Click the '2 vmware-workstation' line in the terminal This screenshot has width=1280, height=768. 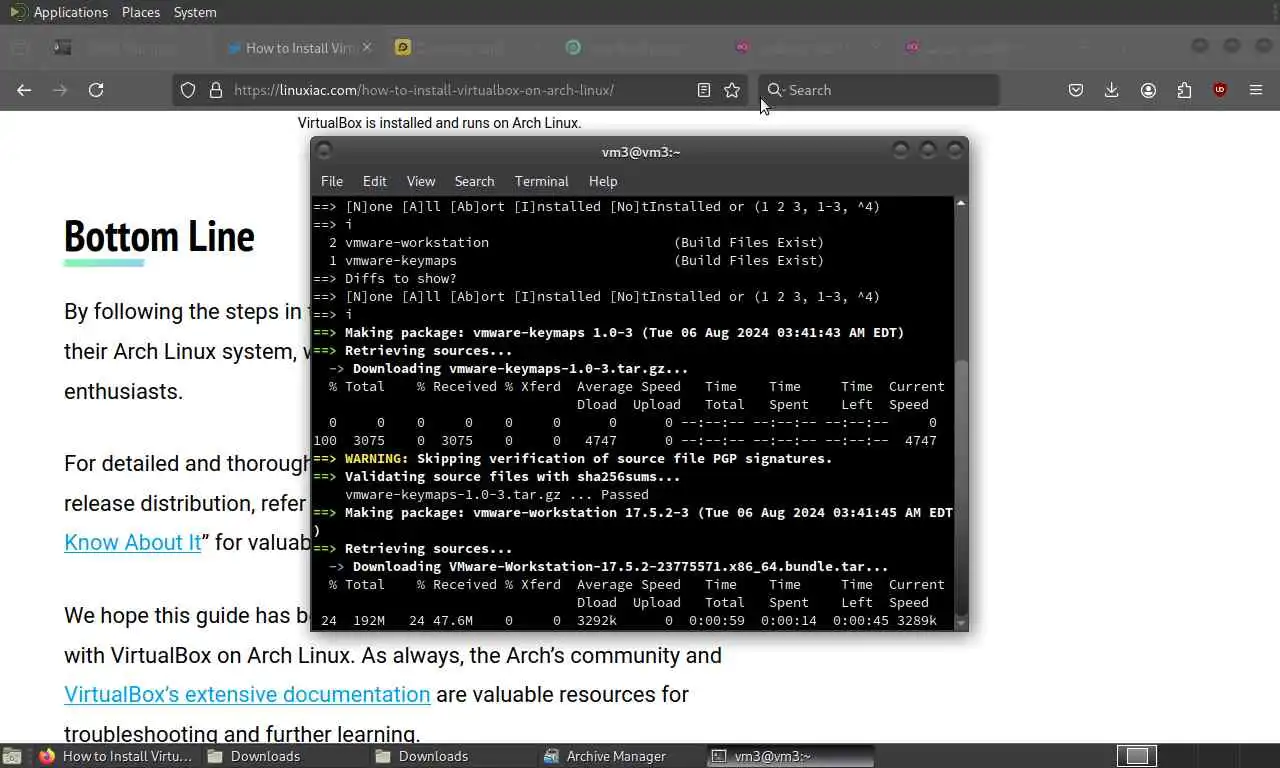[576, 242]
